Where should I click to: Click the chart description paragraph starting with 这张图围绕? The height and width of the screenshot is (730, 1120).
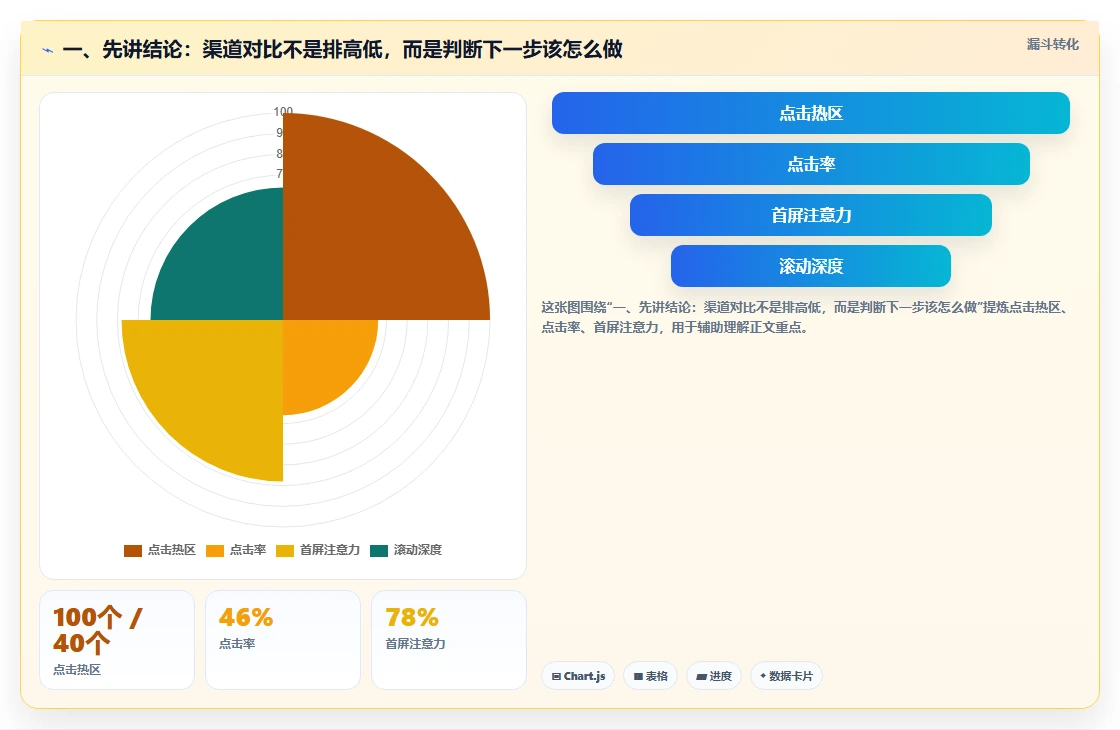[805, 317]
